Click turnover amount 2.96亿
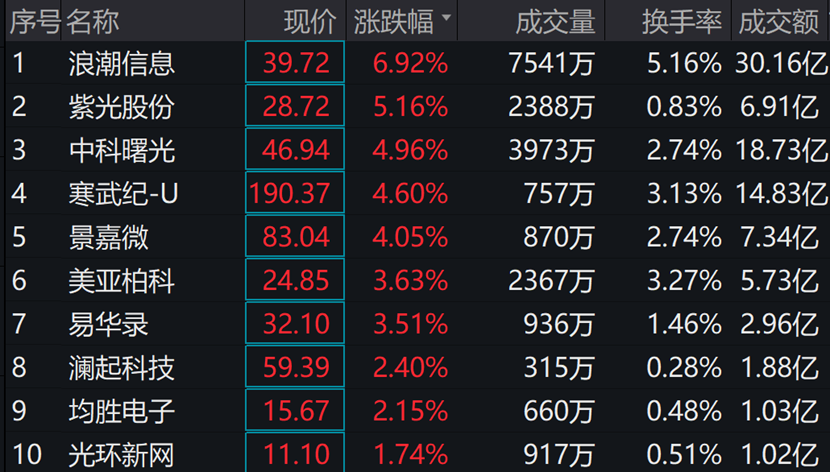The height and width of the screenshot is (472, 830). [779, 324]
